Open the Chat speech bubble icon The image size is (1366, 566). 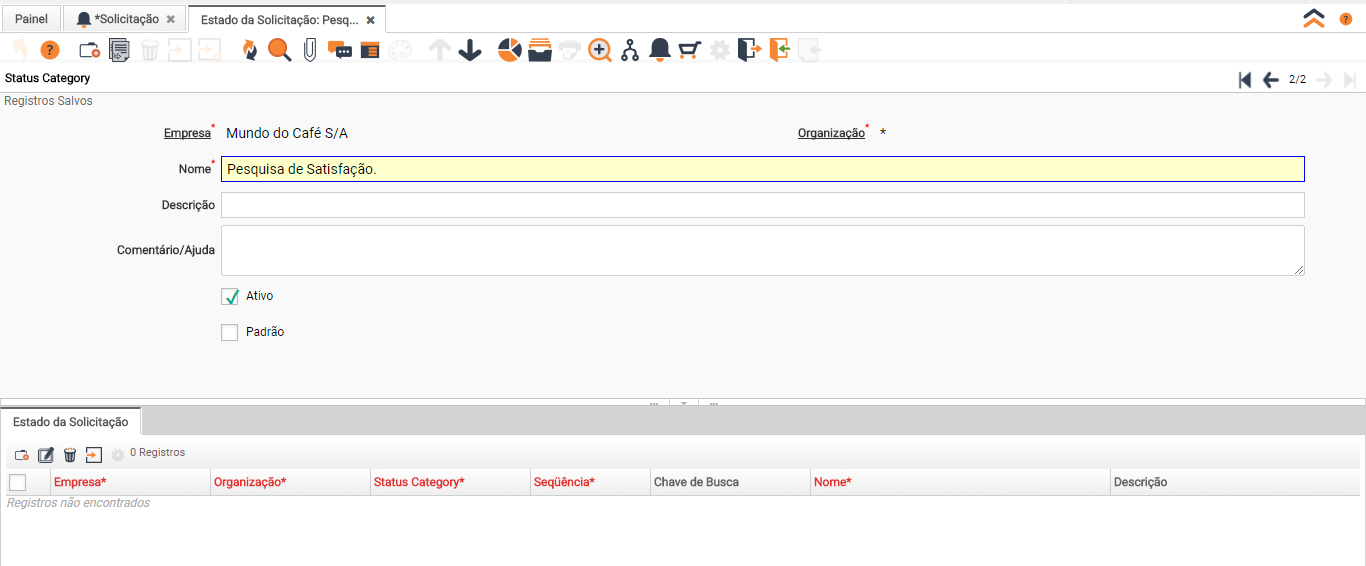click(339, 50)
